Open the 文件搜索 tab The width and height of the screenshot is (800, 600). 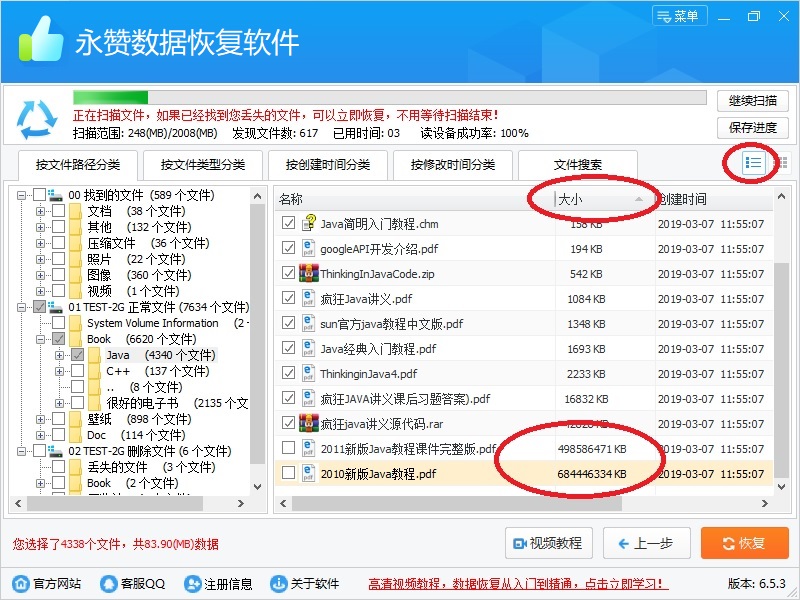click(578, 165)
